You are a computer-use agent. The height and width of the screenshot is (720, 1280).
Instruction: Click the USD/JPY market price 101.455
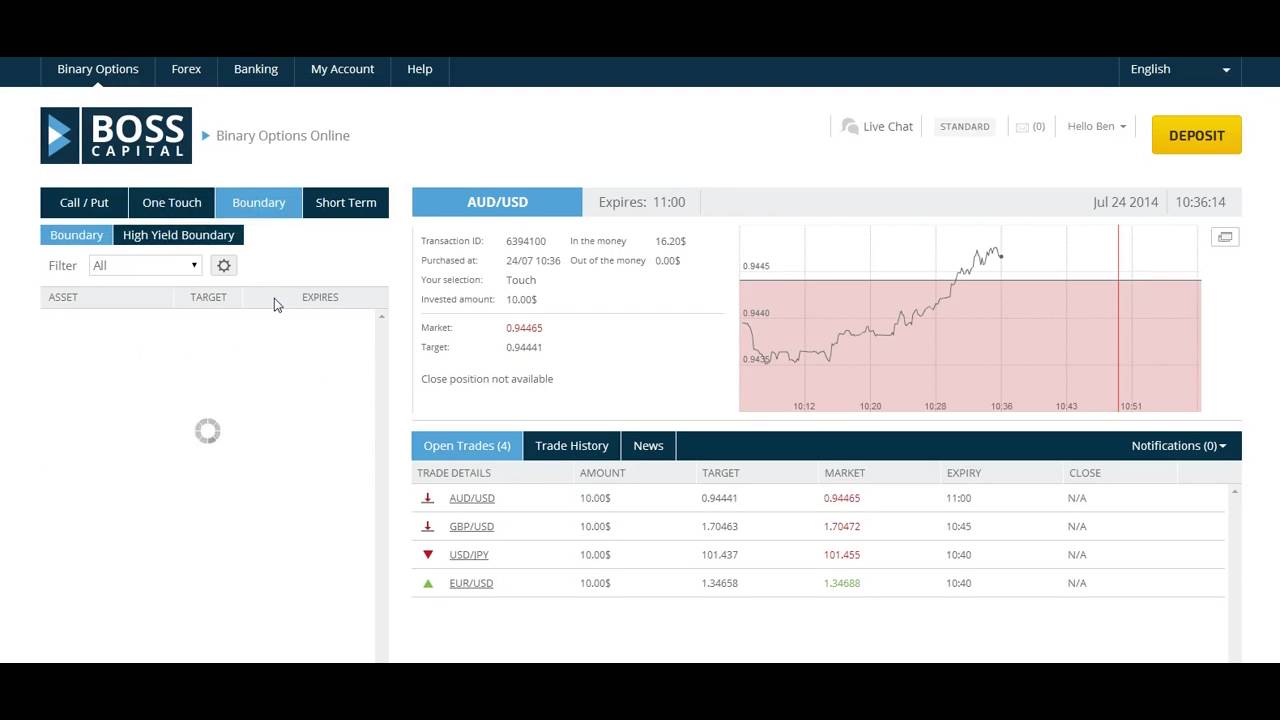click(x=842, y=555)
